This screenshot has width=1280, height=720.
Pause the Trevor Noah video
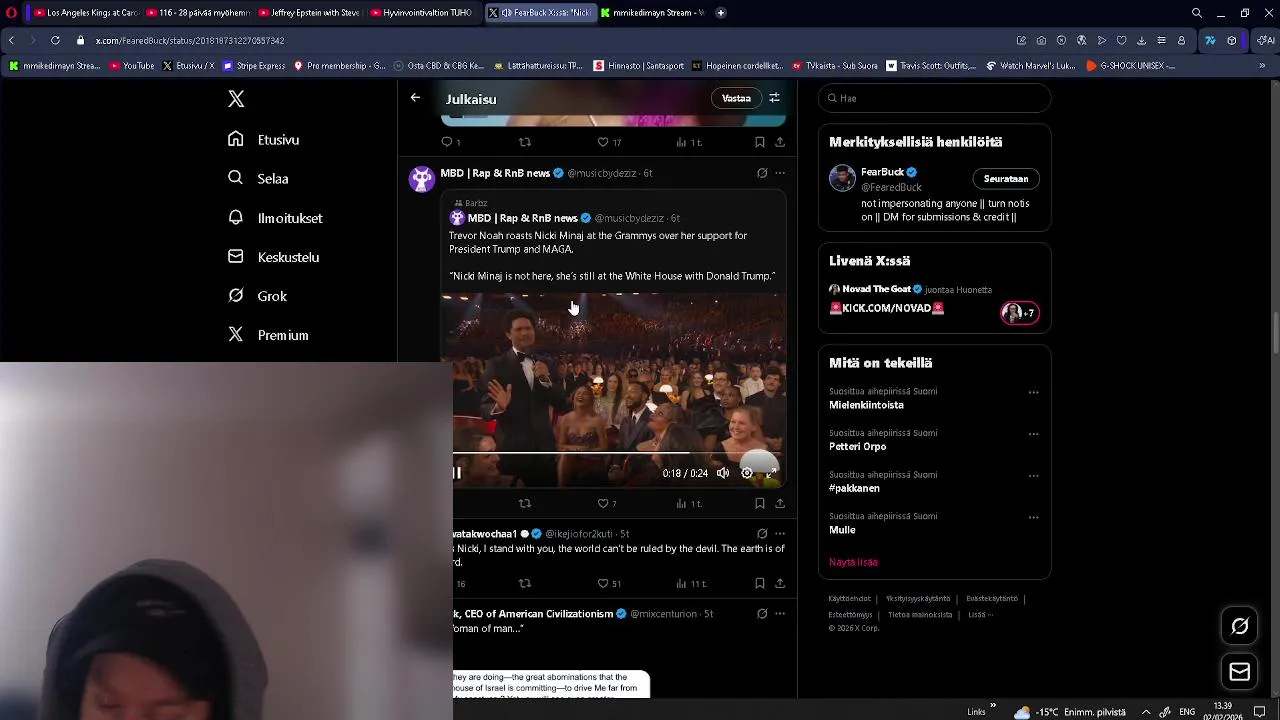coord(457,473)
